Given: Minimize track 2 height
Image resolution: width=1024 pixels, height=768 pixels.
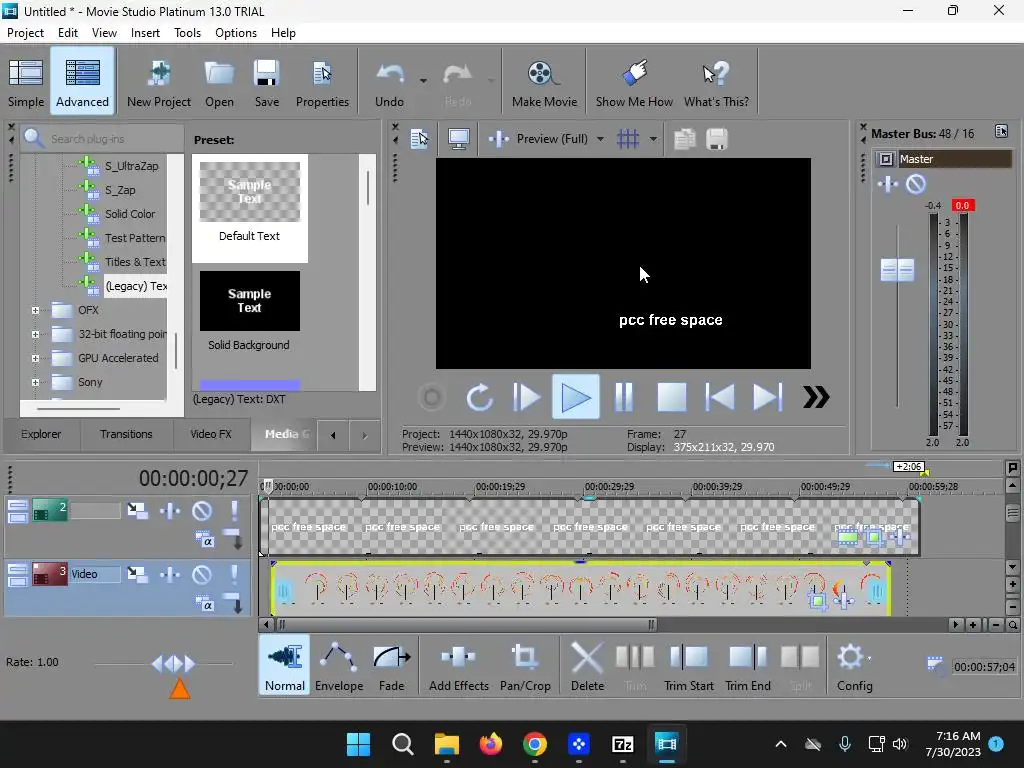Looking at the screenshot, I should click(18, 504).
